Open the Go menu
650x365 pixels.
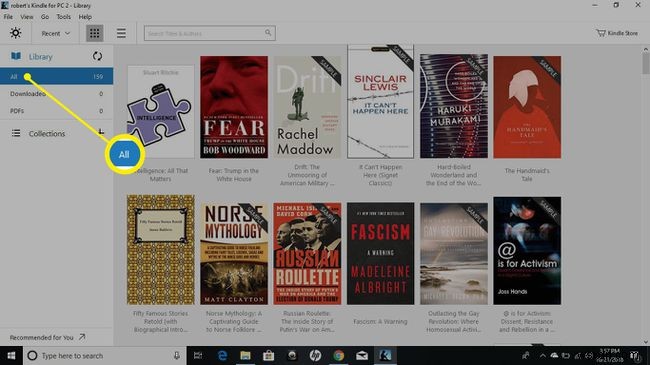45,17
